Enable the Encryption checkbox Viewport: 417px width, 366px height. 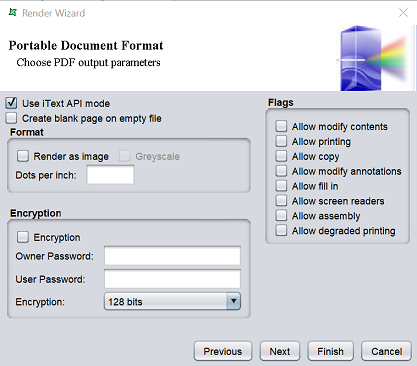click(x=23, y=237)
